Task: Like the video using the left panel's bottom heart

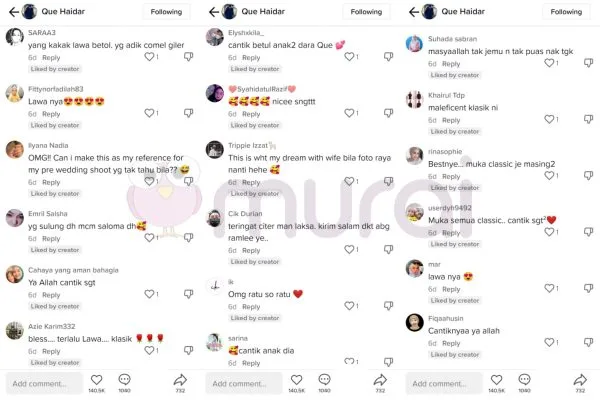Action: click(x=96, y=380)
